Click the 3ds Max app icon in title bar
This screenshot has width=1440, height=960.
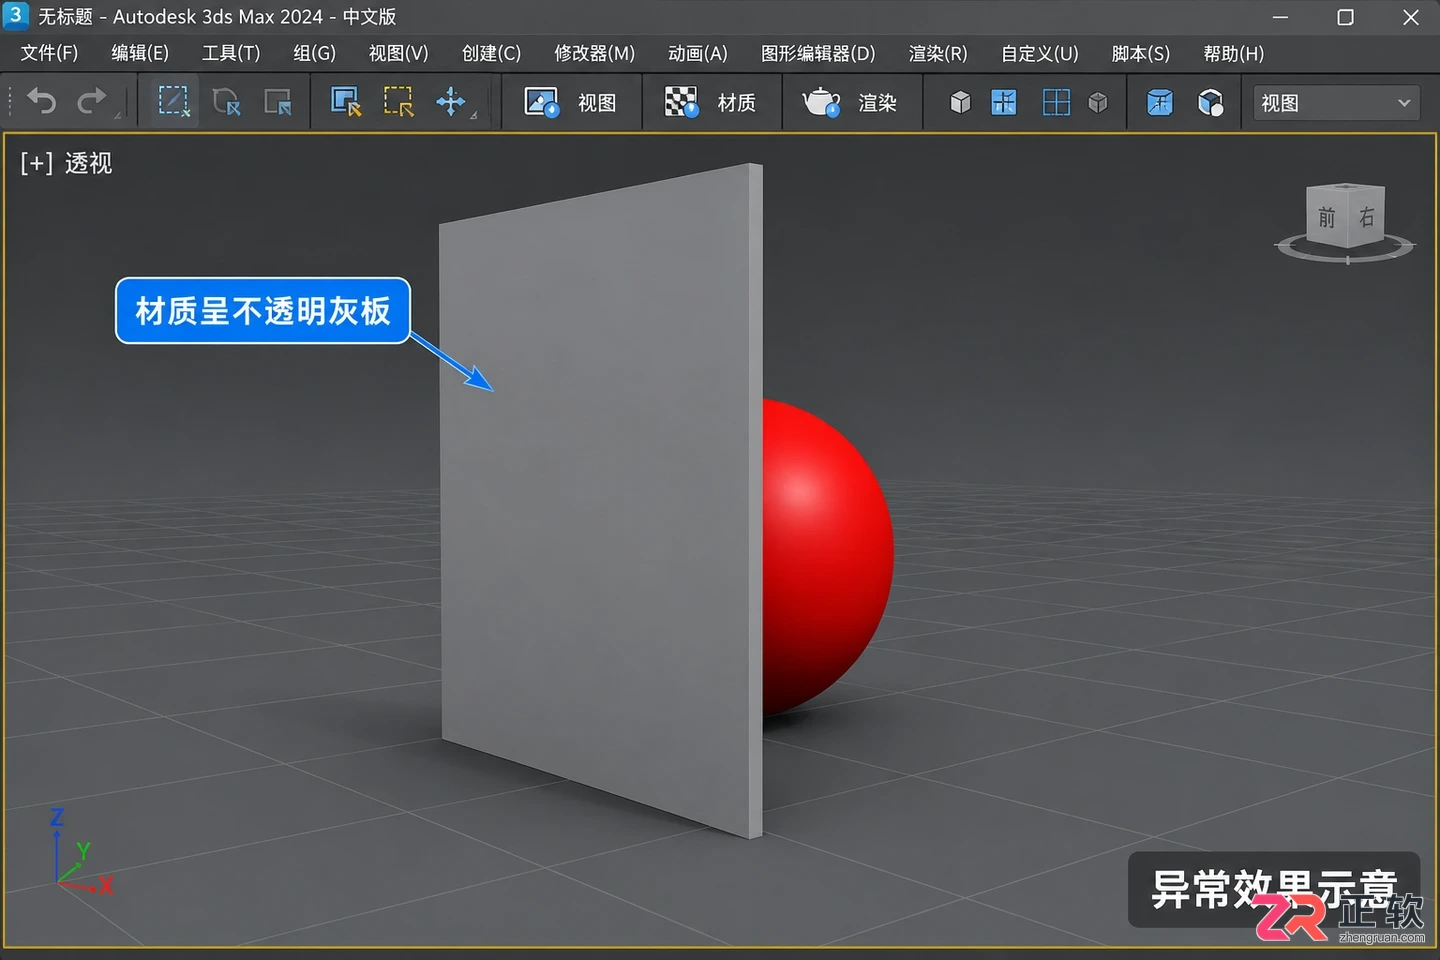click(15, 16)
